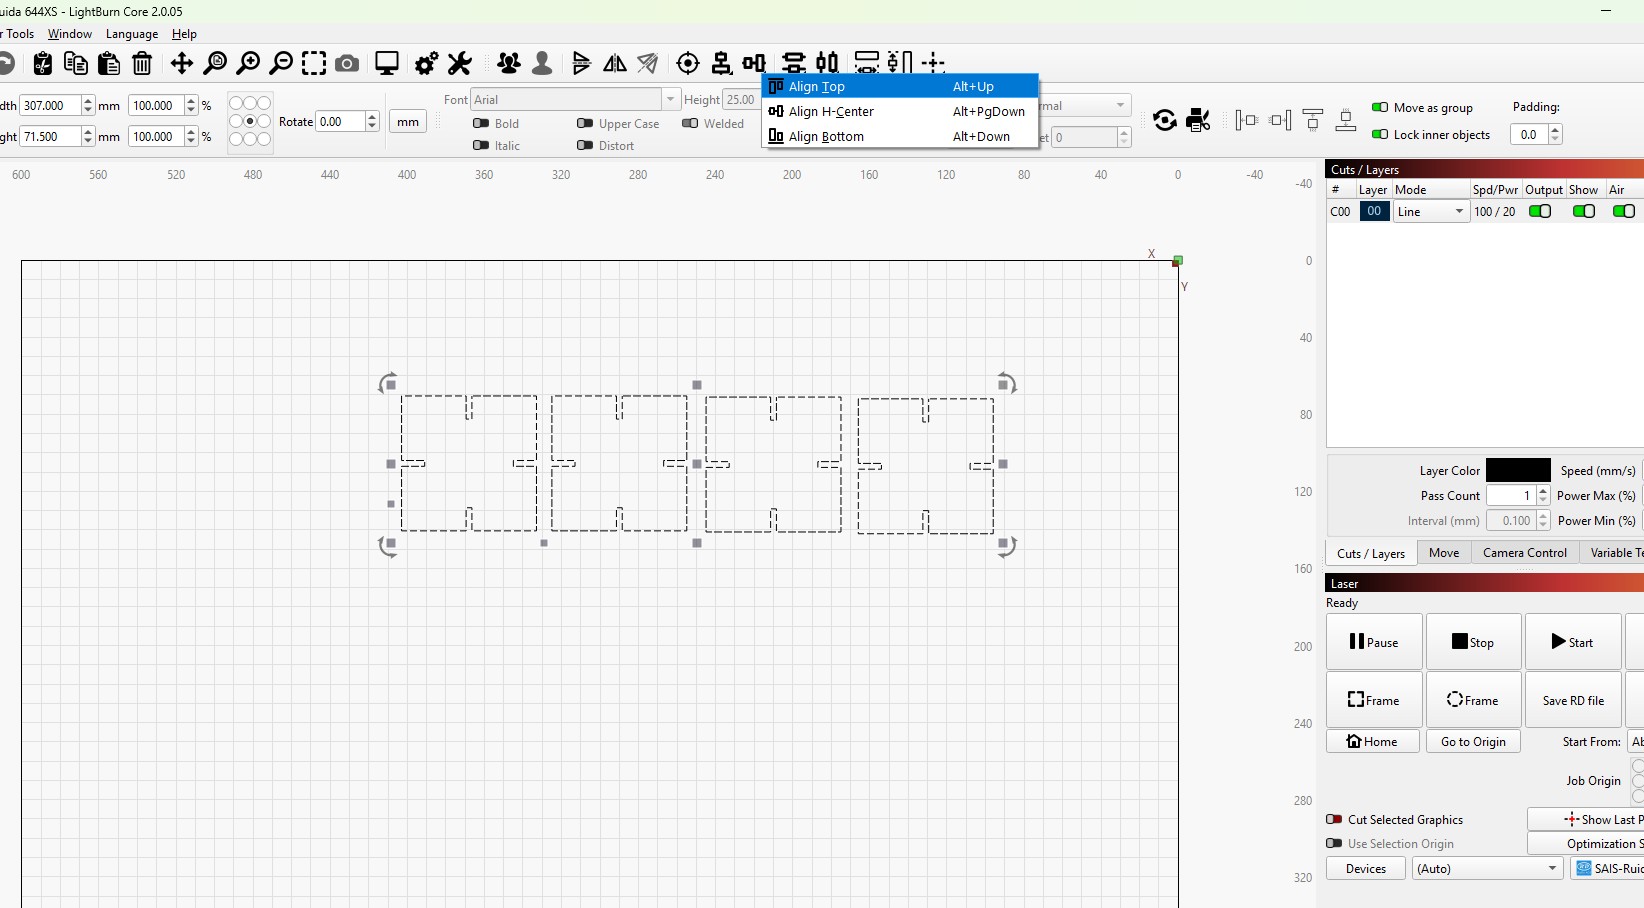Switch to the Move tab
The width and height of the screenshot is (1644, 908).
[x=1444, y=552]
